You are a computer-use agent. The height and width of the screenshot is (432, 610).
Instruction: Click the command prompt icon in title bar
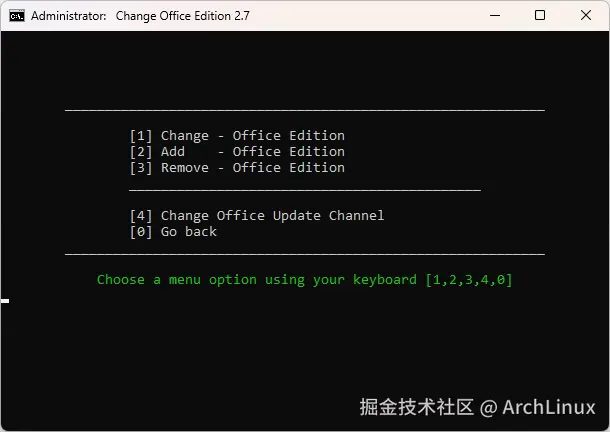[16, 16]
